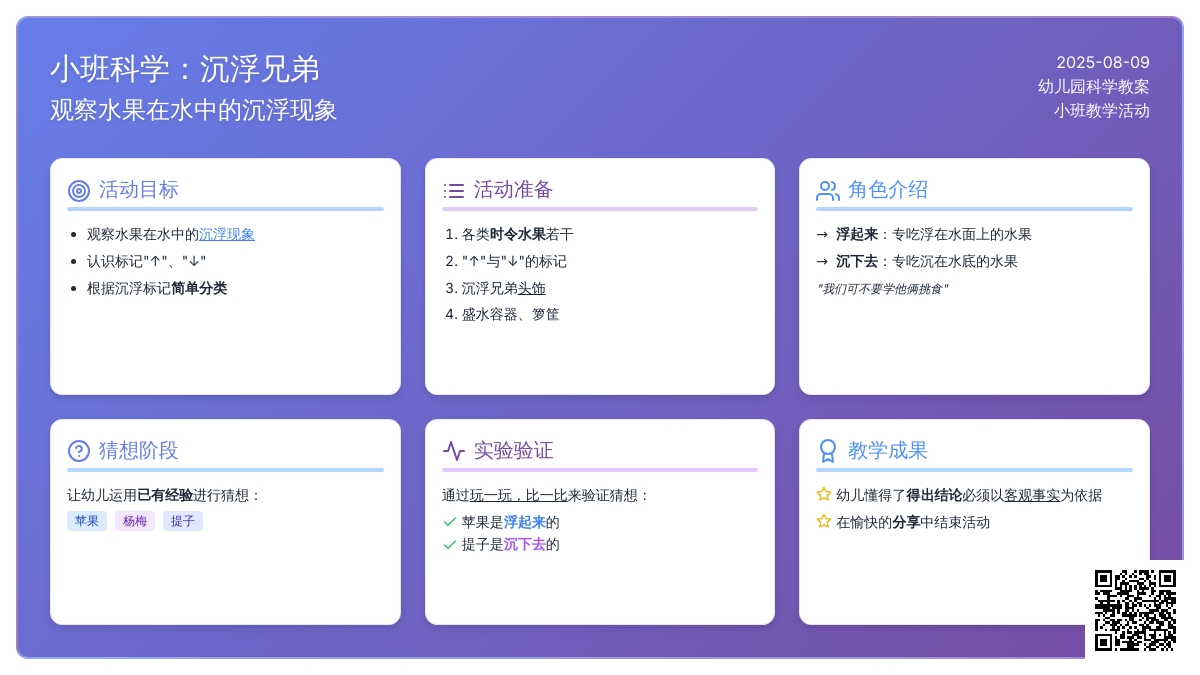
Task: Click the star icon next to 幼儿懂得了得出结论
Action: [x=824, y=494]
